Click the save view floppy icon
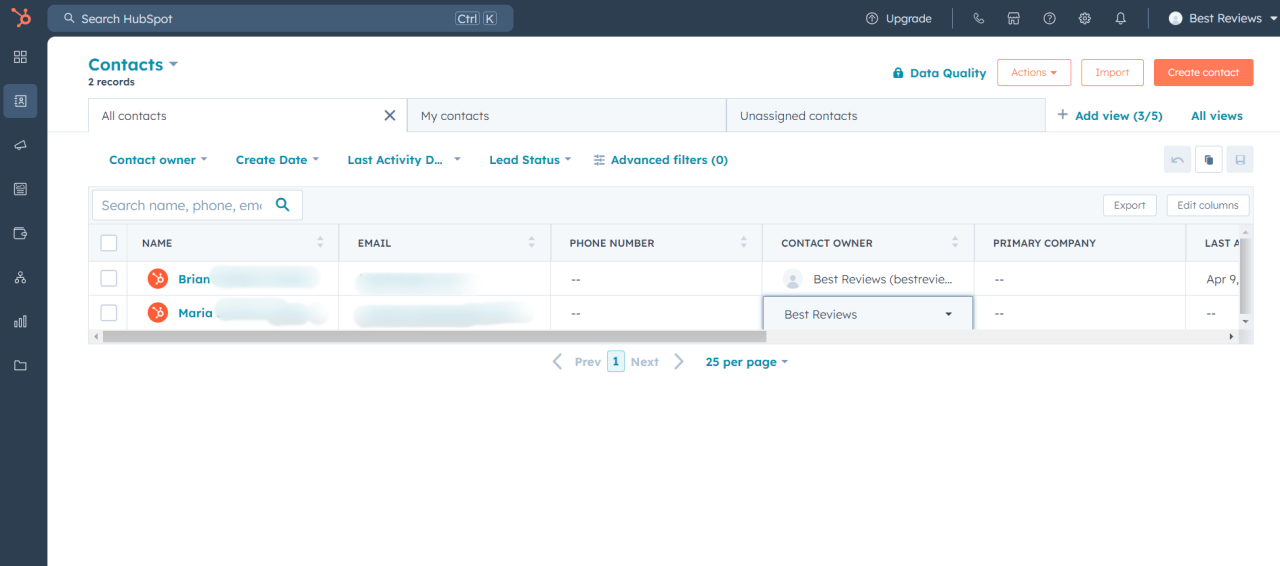 [x=1240, y=159]
